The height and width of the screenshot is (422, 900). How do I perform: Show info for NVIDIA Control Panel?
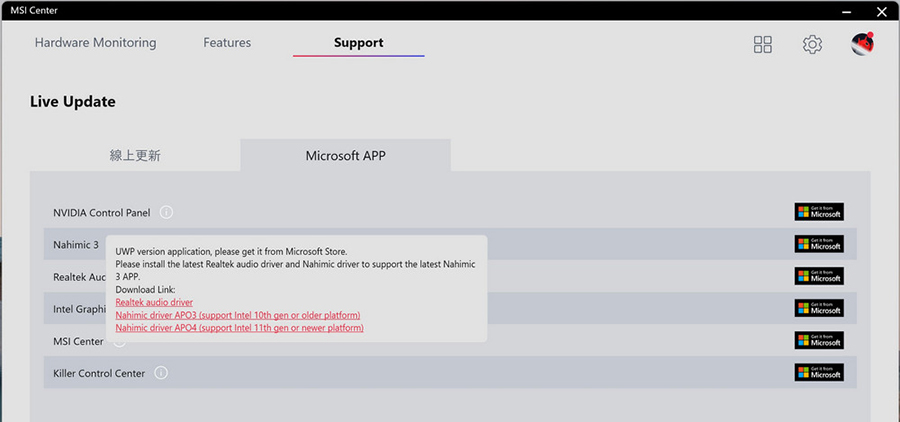coord(166,212)
